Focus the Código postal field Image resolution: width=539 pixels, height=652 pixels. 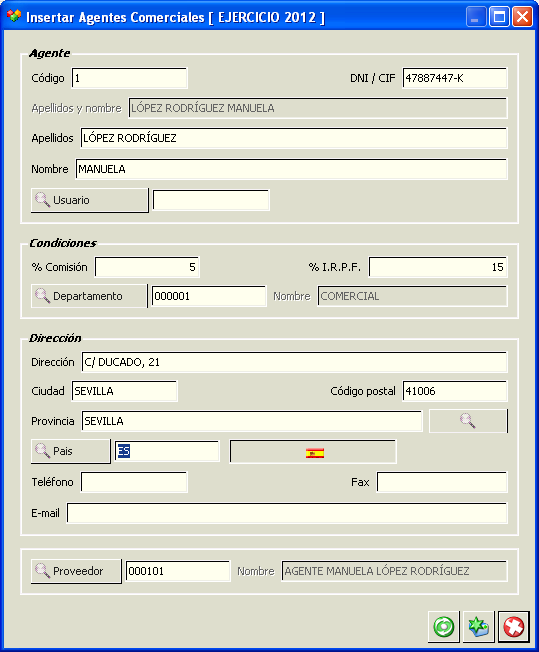tap(455, 391)
